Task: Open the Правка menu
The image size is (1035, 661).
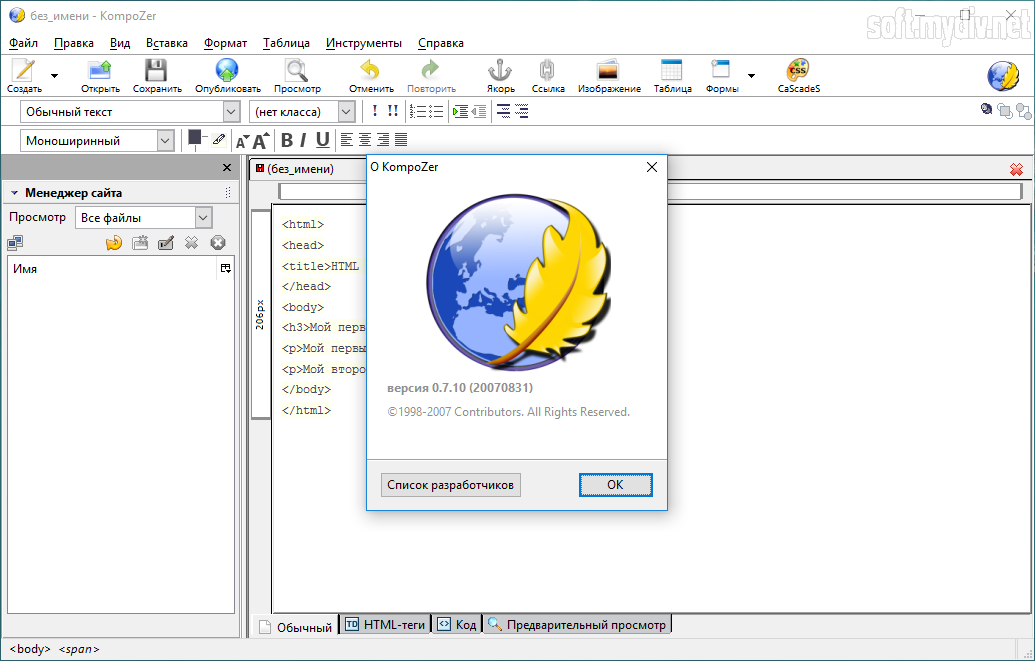Action: click(73, 43)
